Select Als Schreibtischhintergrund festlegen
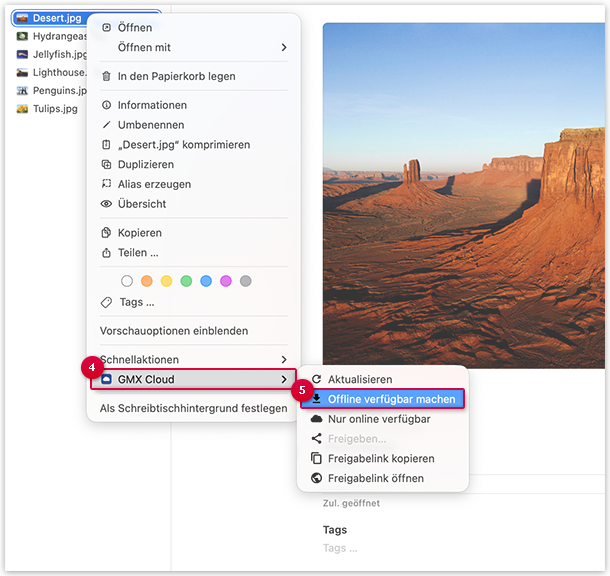 [193, 408]
